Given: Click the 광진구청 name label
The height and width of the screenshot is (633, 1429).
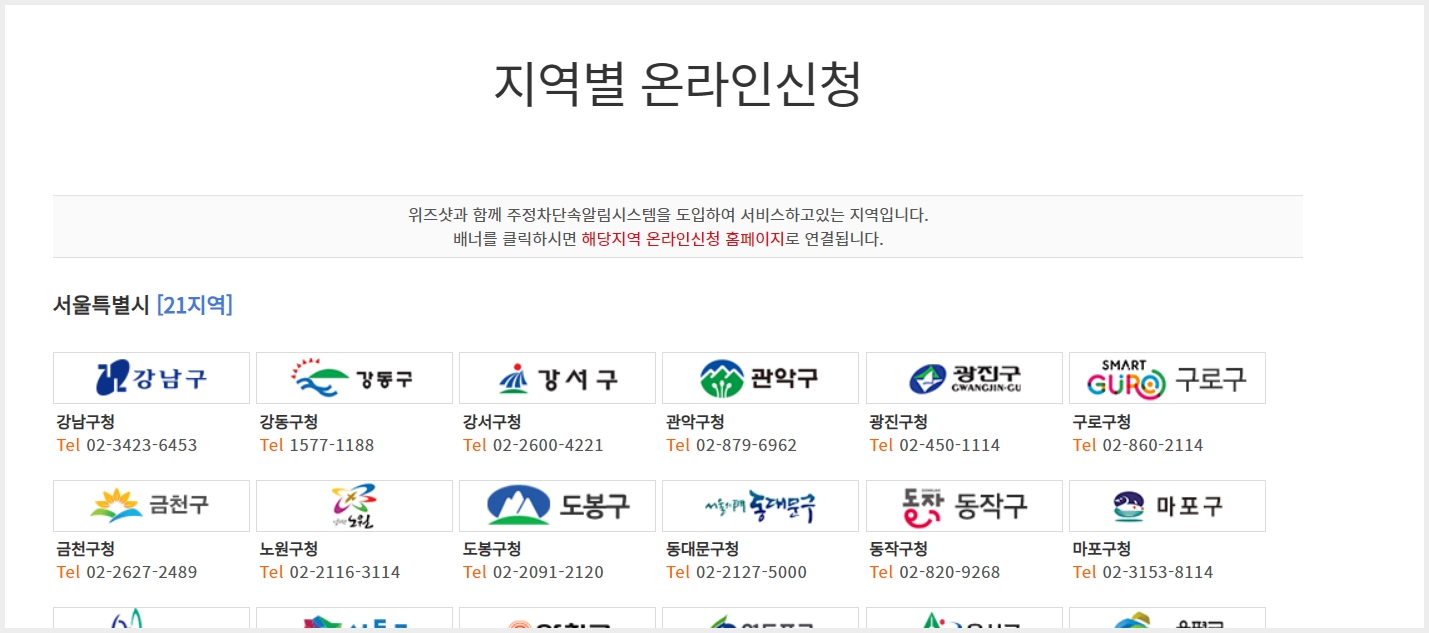Looking at the screenshot, I should coord(899,422).
